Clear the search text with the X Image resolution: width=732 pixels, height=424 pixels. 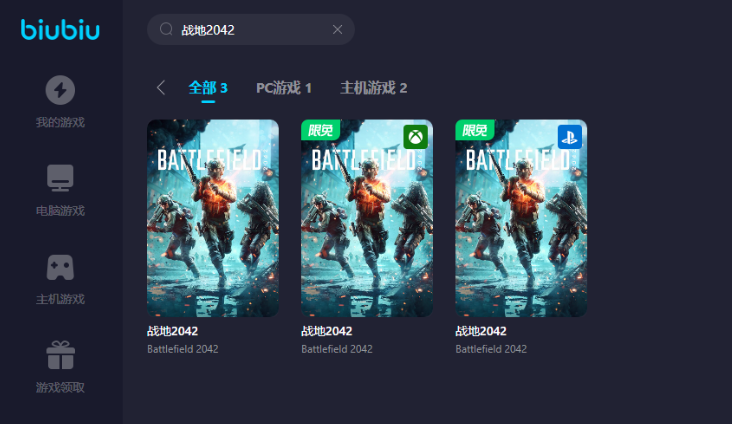coord(337,30)
